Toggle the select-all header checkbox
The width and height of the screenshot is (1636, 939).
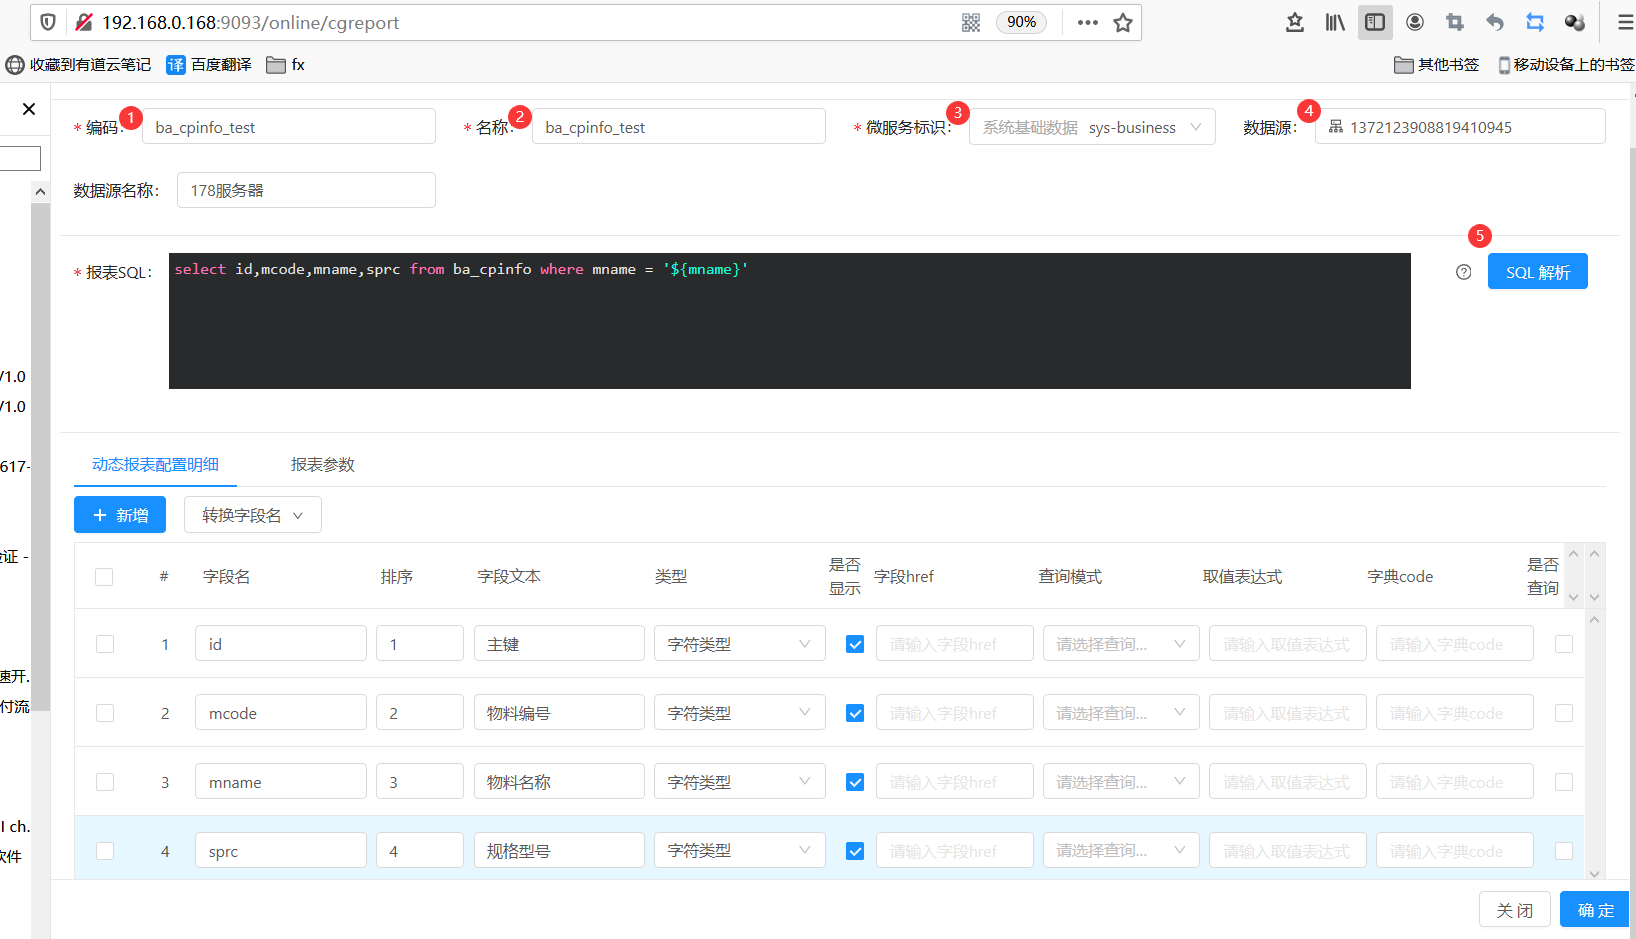(x=104, y=577)
